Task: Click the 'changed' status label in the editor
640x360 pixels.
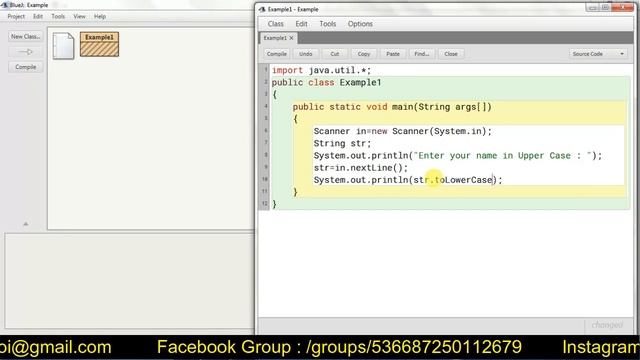Action: point(607,325)
